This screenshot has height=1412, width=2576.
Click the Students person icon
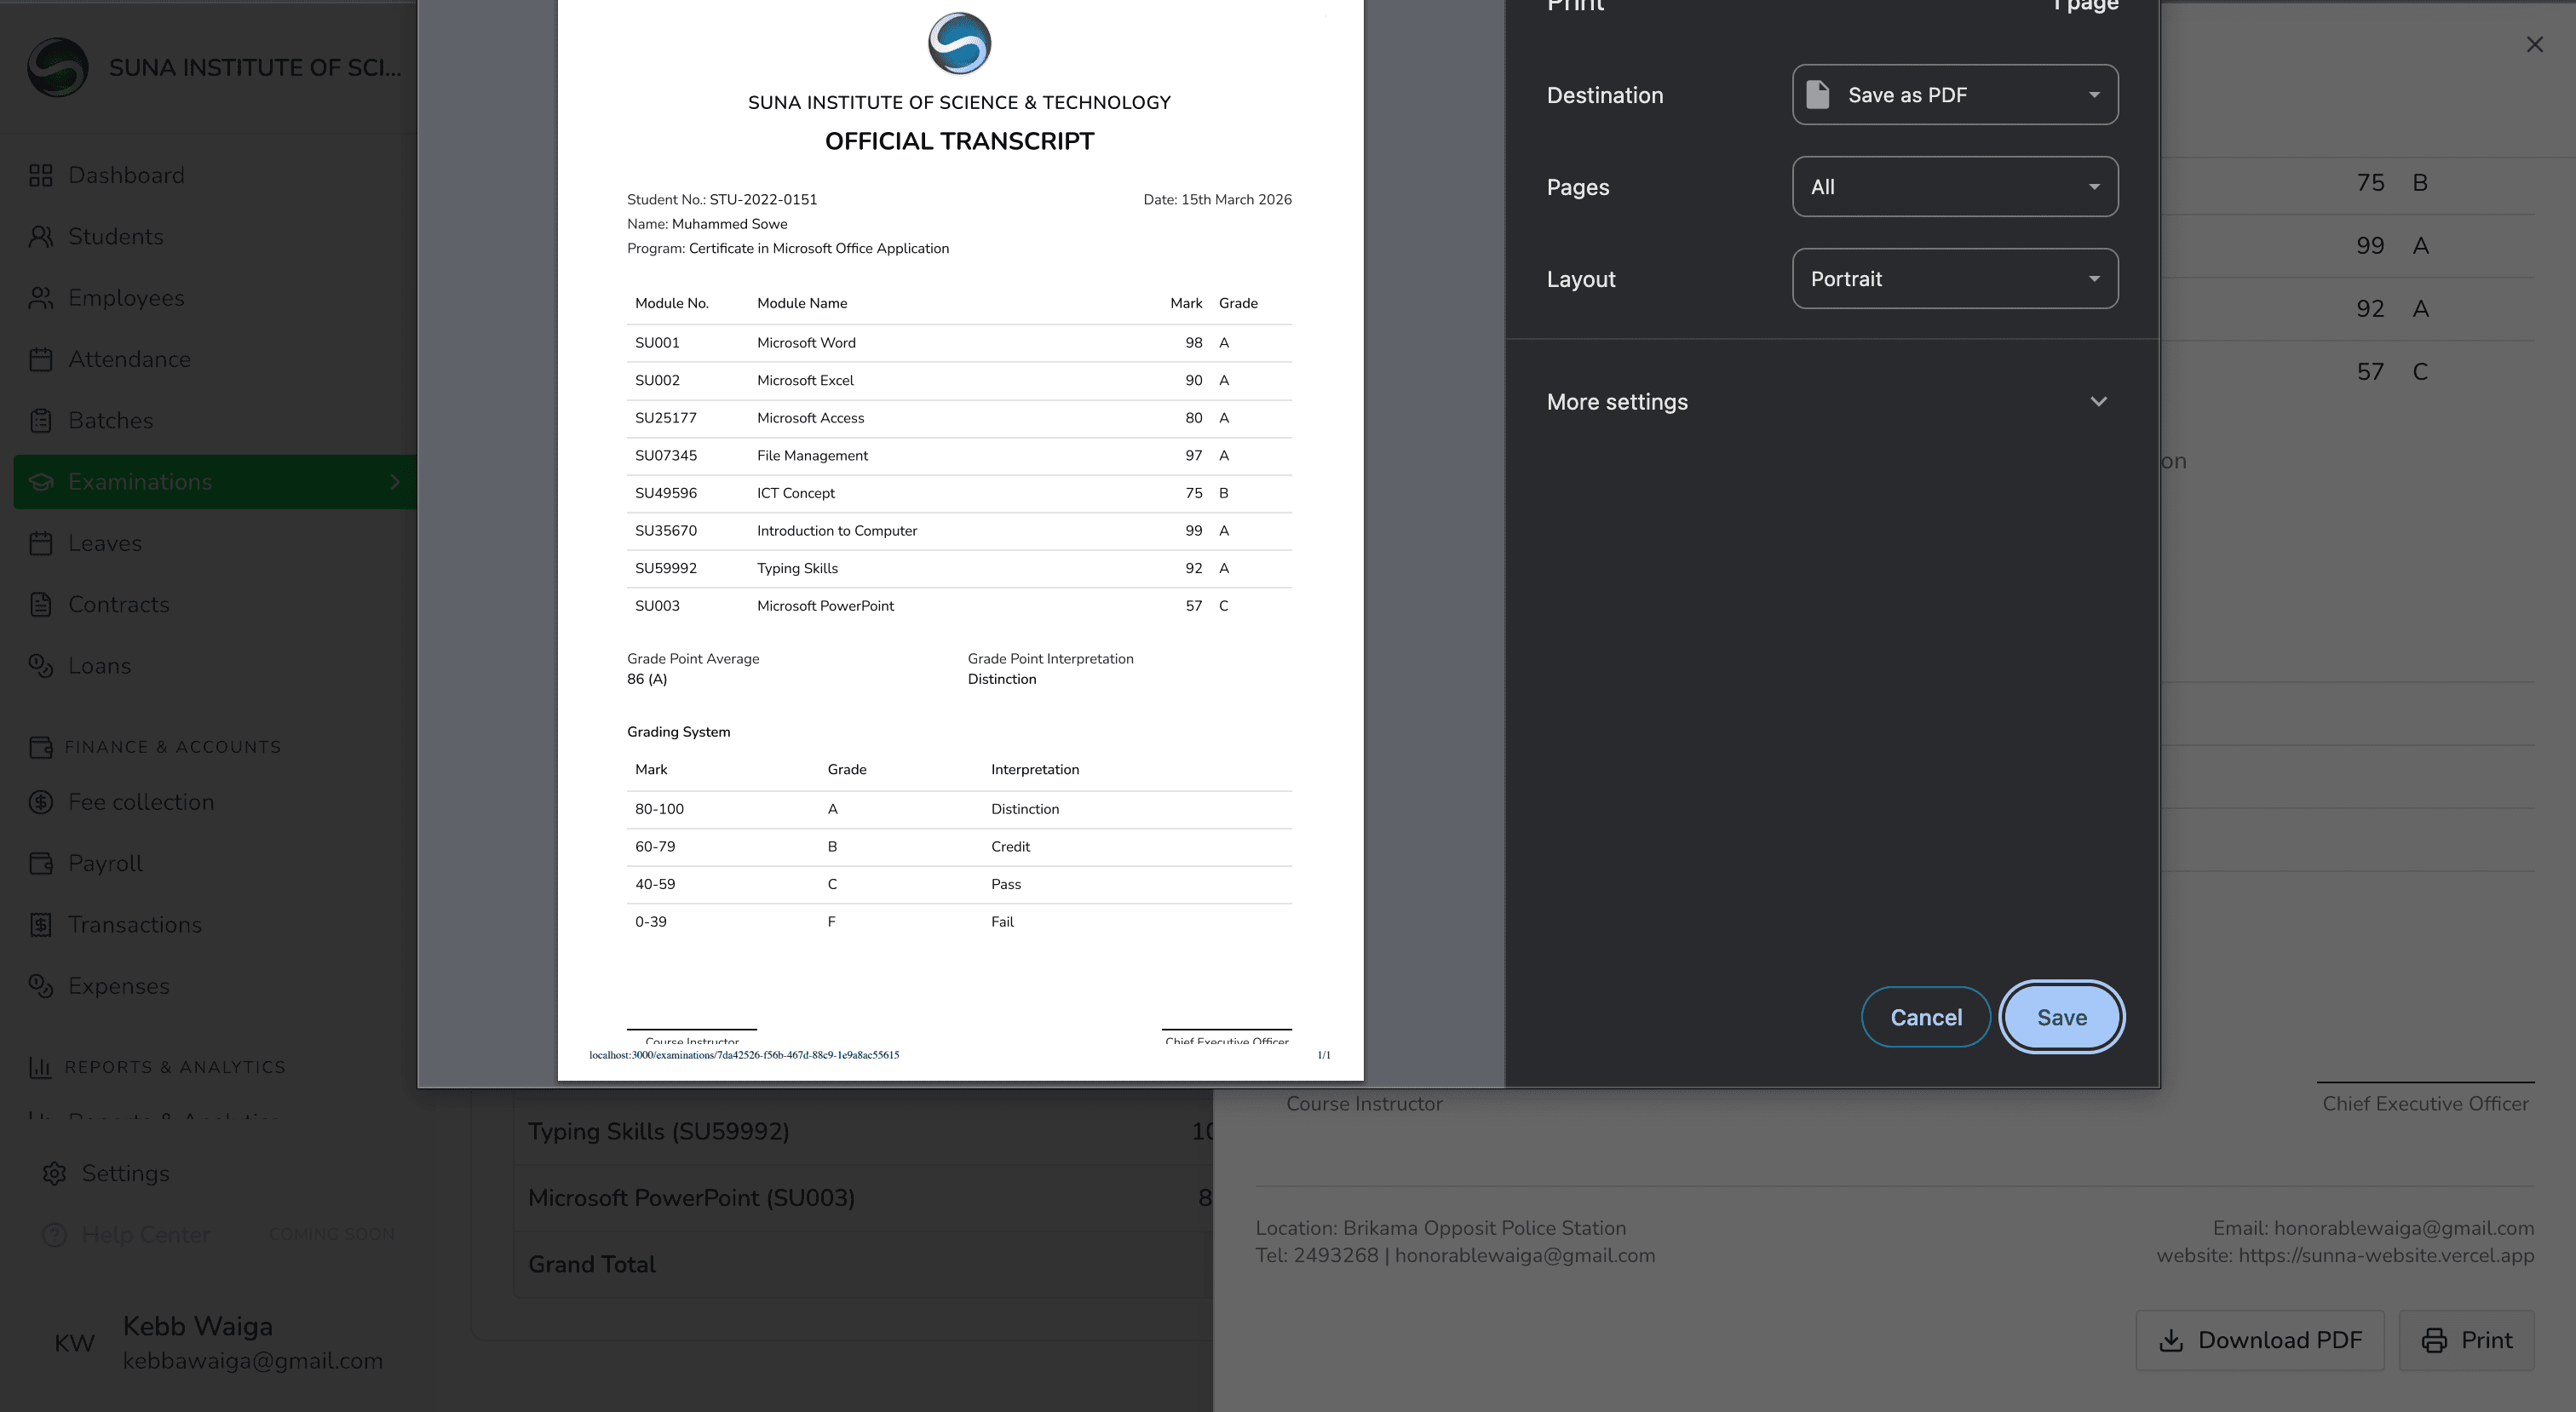pos(40,237)
